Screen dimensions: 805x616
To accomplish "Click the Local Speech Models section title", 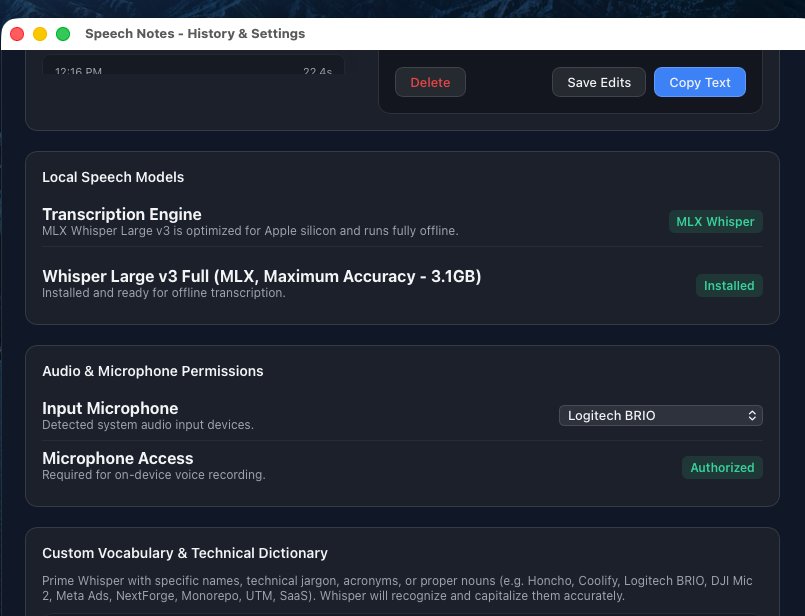I will 113,177.
